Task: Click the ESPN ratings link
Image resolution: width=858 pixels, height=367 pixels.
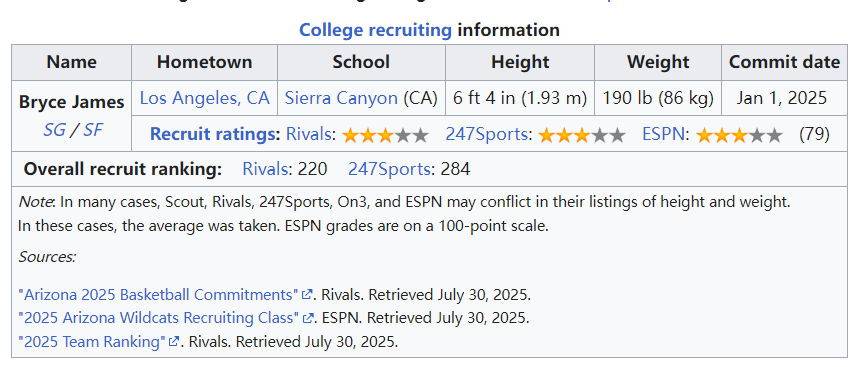Action: click(663, 134)
